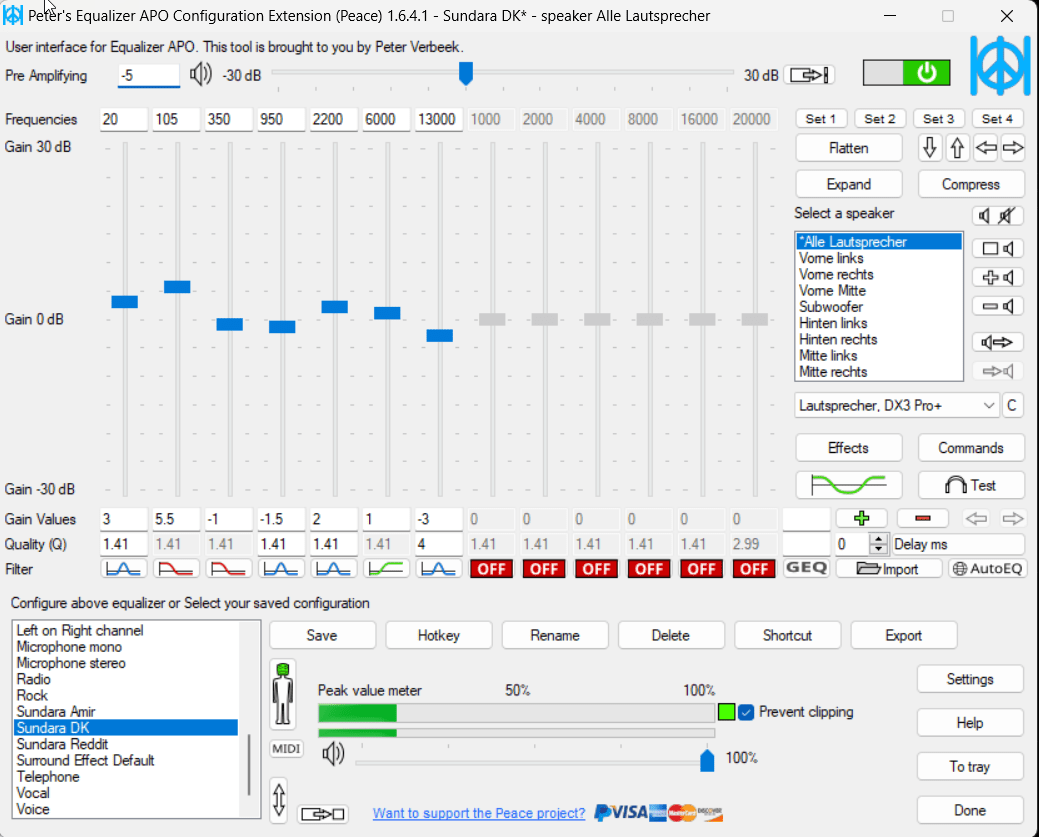Viewport: 1039px width, 837px height.
Task: Click the bottom-left interface switch arrow icon
Action: pos(323,814)
